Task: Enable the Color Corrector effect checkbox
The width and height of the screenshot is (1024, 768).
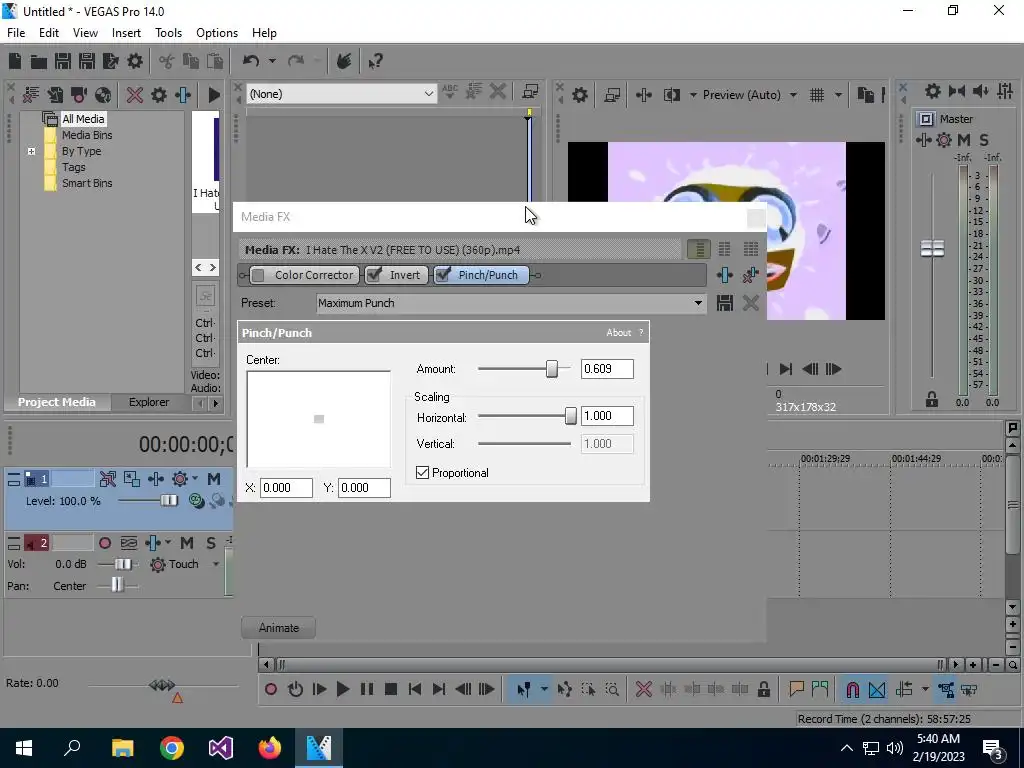Action: coord(258,275)
